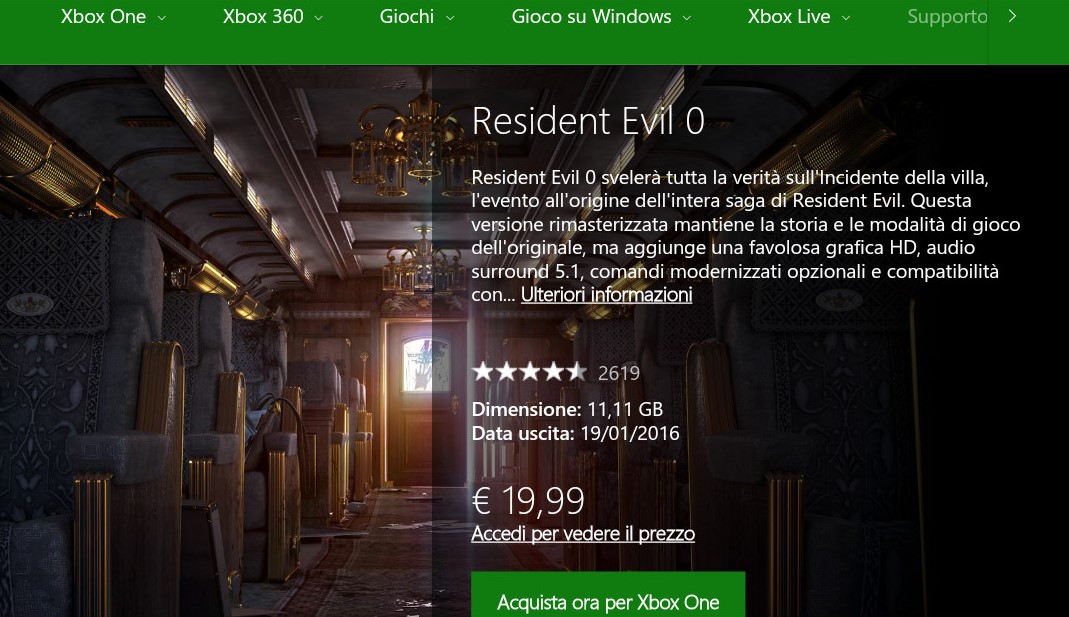Viewport: 1069px width, 617px height.
Task: Expand the Gioco su Windows dropdown arrow
Action: [687, 18]
